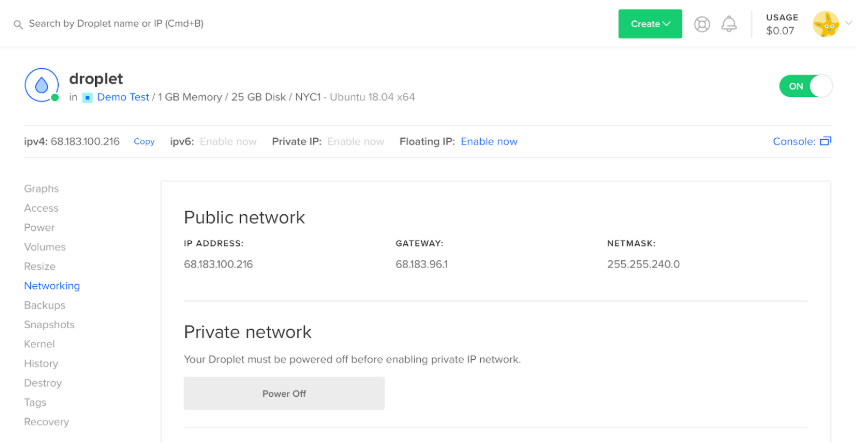Copy the ipv4 address
Image resolution: width=856 pixels, height=443 pixels.
point(144,142)
